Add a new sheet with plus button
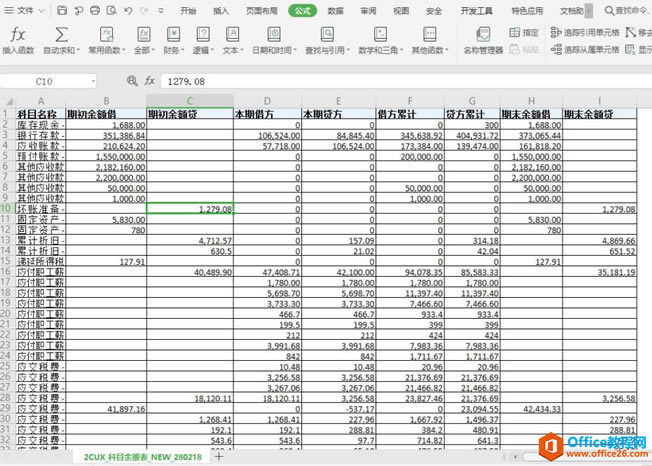Viewport: 652px width, 466px height. point(219,457)
